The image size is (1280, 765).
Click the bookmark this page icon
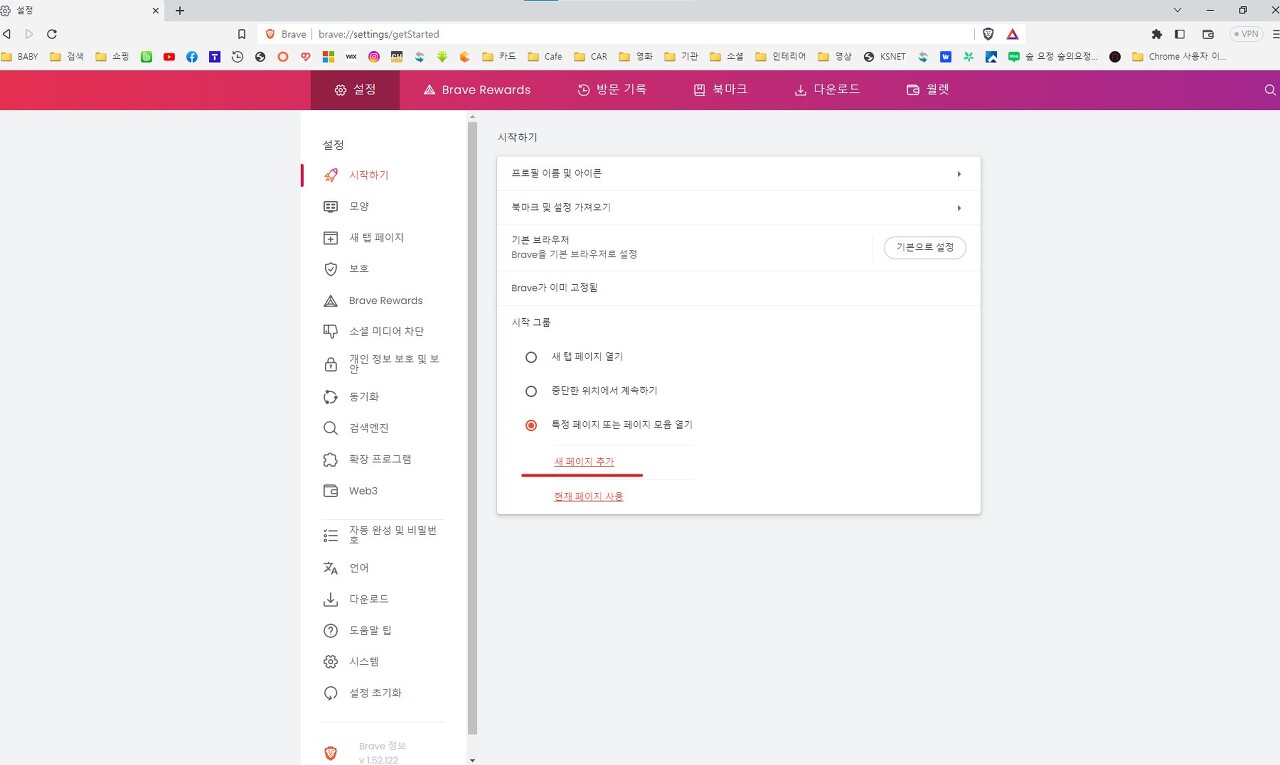coord(241,34)
